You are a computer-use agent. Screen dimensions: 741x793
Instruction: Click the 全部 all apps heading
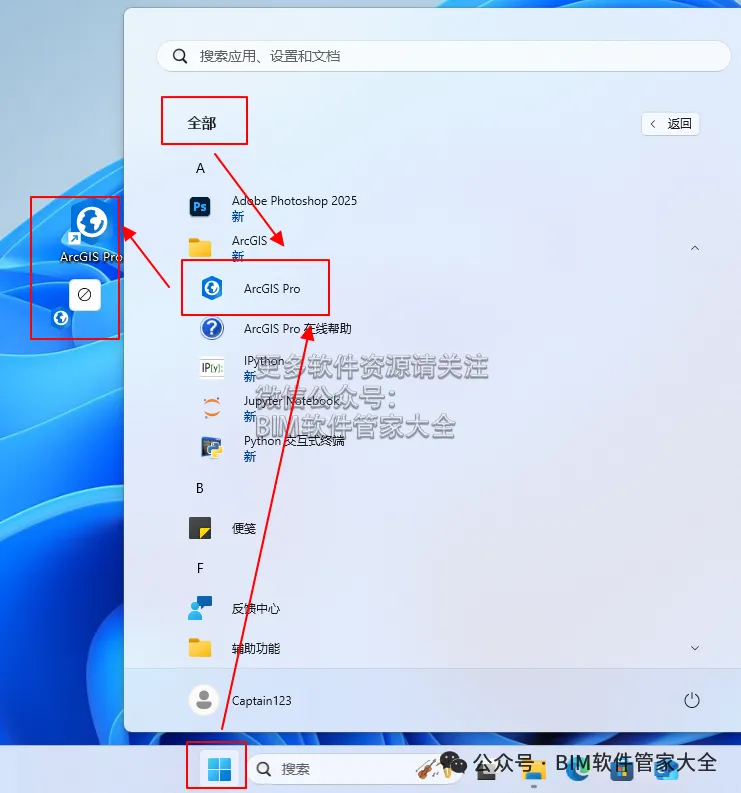pyautogui.click(x=202, y=123)
